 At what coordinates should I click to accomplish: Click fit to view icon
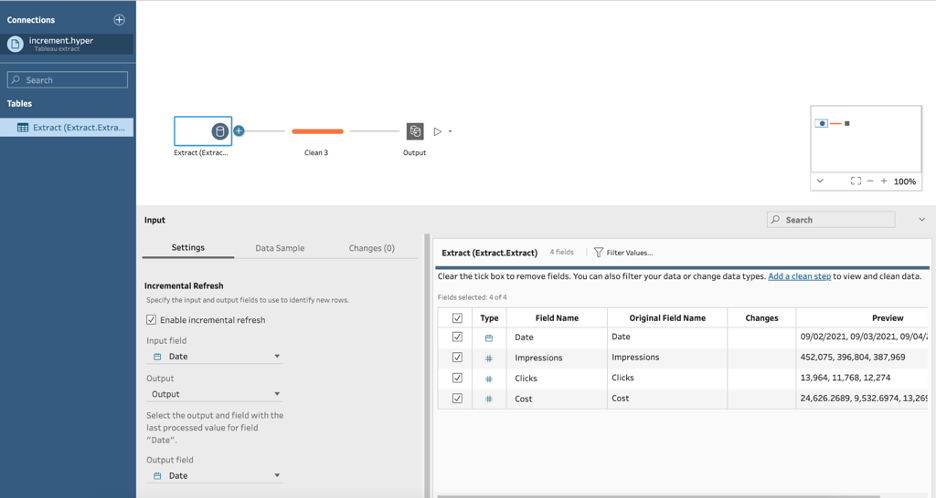click(855, 181)
